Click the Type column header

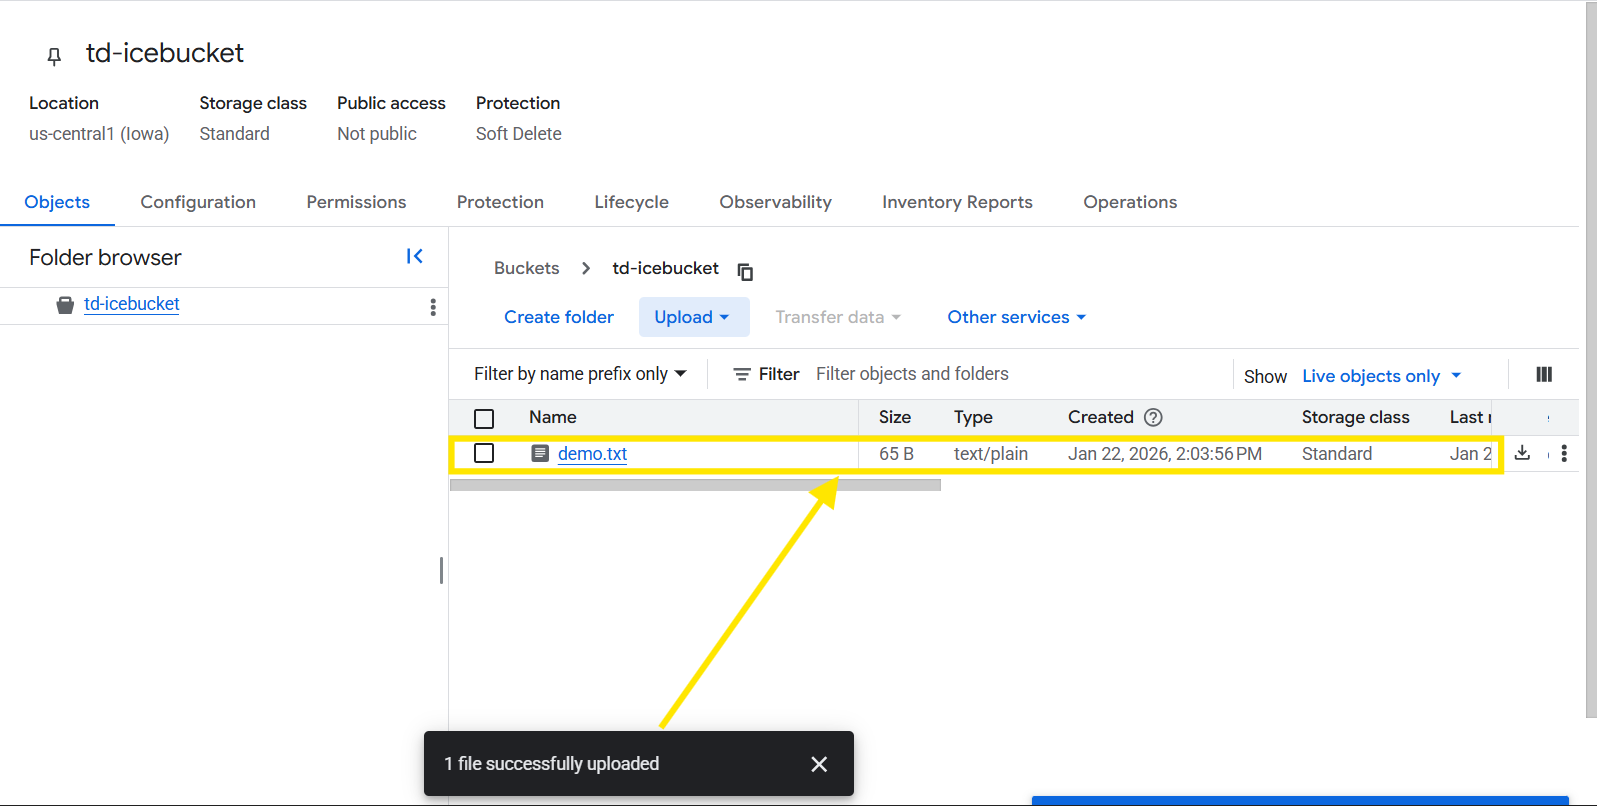pyautogui.click(x=973, y=417)
